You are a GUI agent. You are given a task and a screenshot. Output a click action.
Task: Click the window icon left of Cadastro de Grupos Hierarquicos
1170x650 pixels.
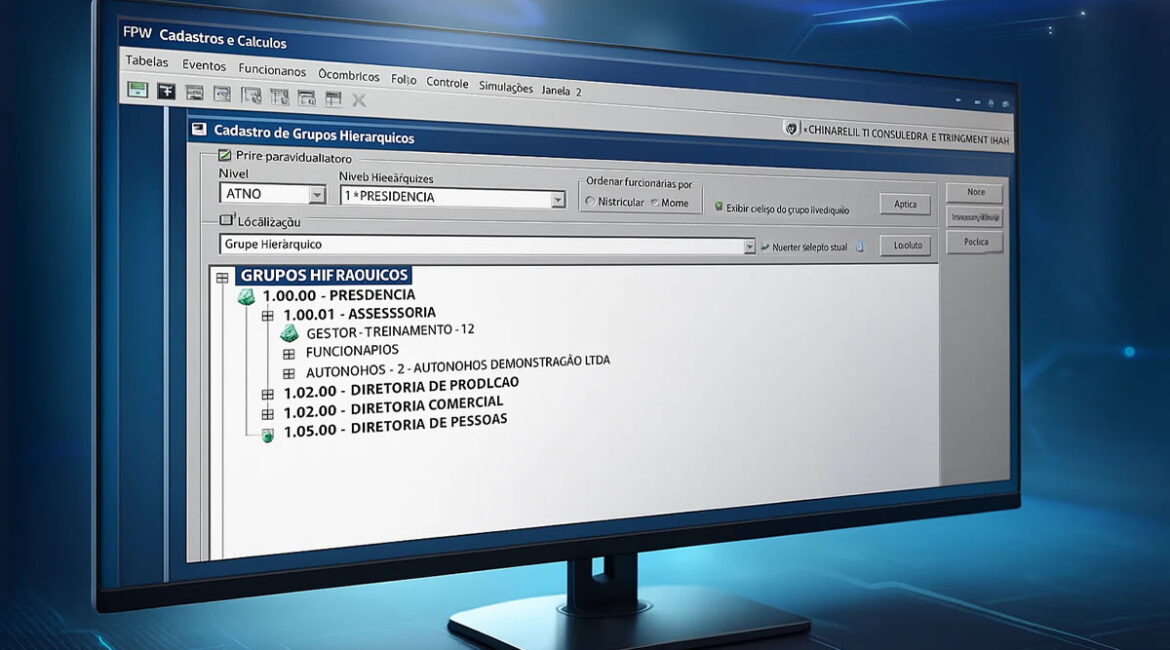(199, 129)
